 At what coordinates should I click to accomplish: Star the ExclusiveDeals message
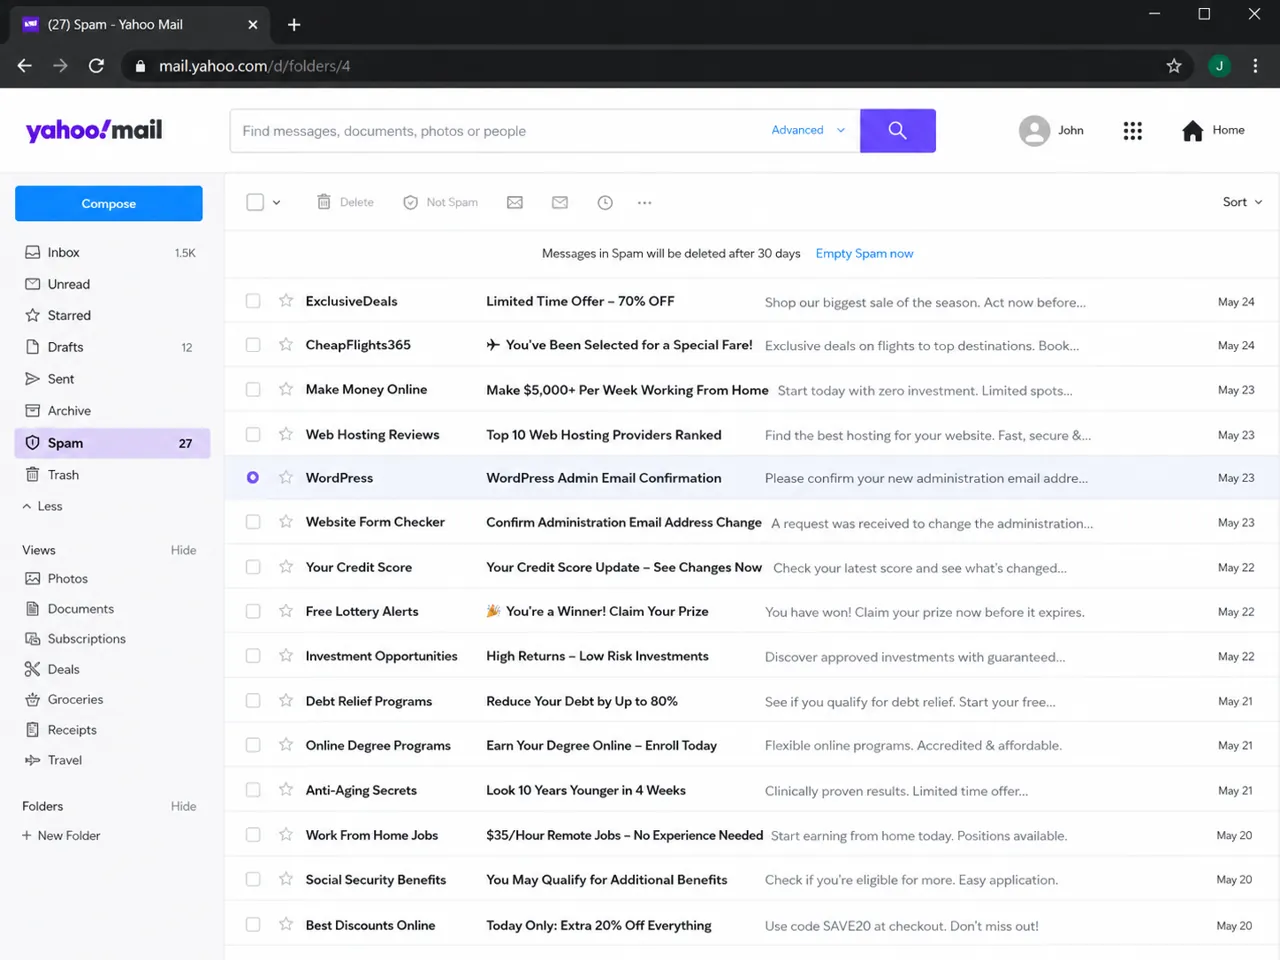[286, 301]
